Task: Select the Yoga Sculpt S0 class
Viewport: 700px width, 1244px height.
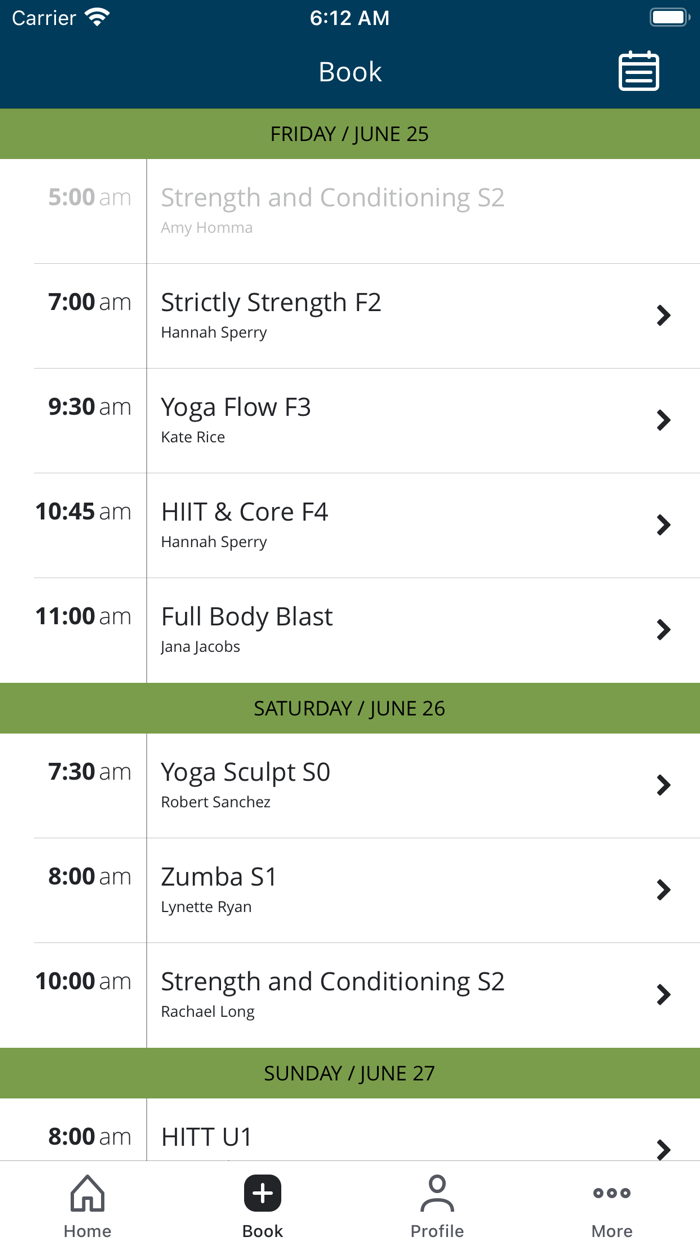Action: pyautogui.click(x=350, y=784)
